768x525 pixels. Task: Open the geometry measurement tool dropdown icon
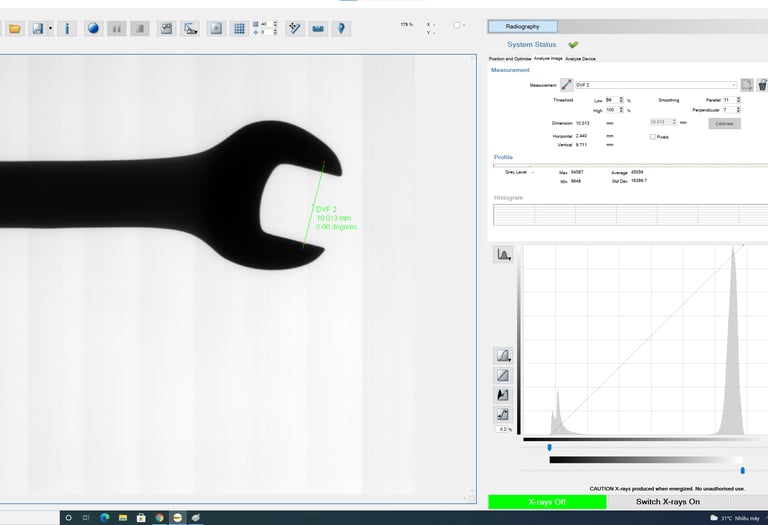(191, 29)
